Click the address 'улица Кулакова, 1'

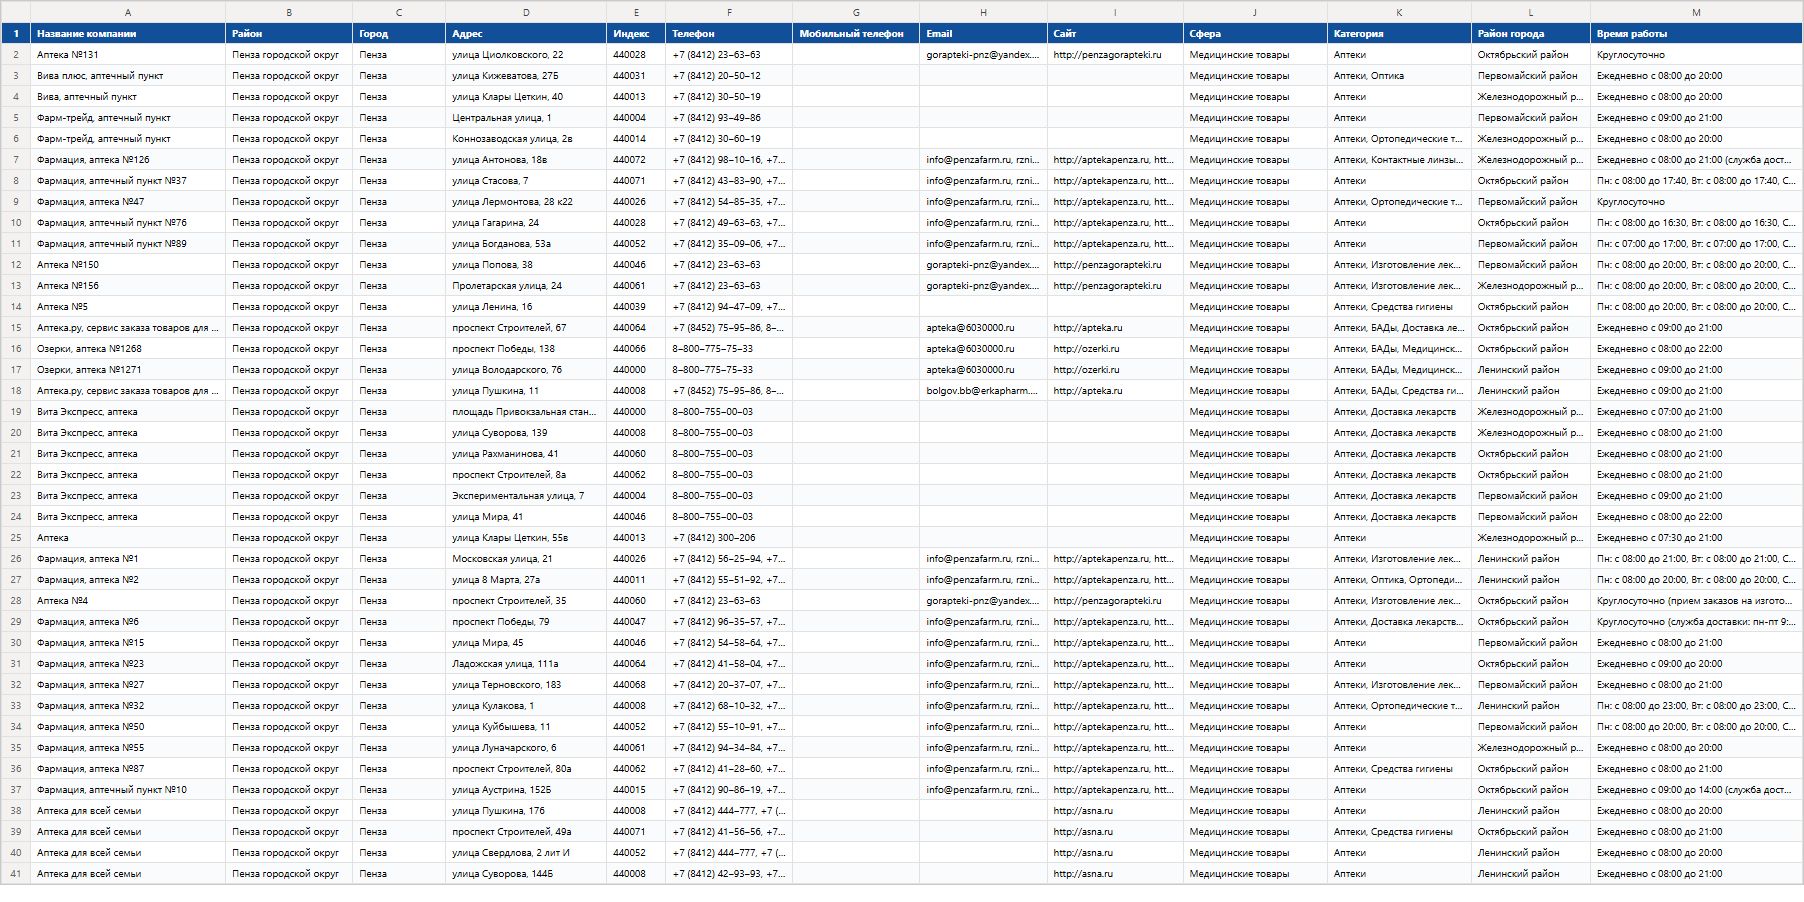tap(526, 706)
